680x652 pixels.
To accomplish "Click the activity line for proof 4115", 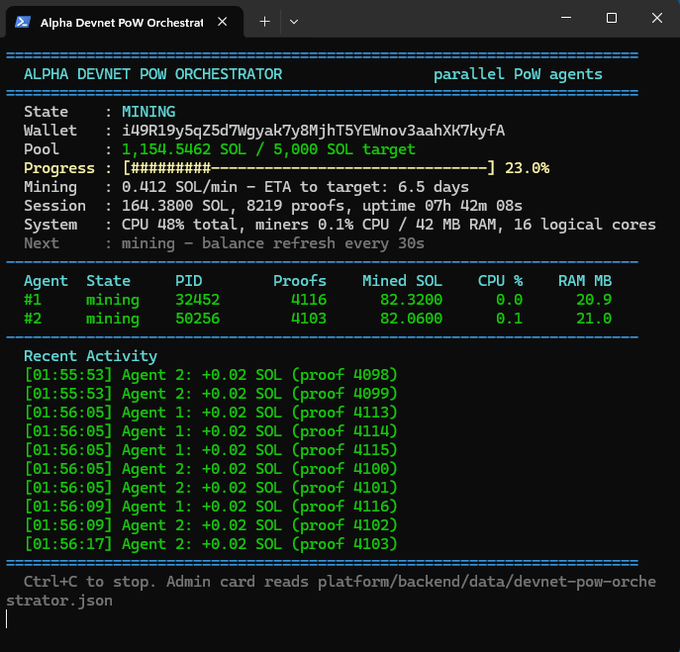I will click(x=211, y=450).
